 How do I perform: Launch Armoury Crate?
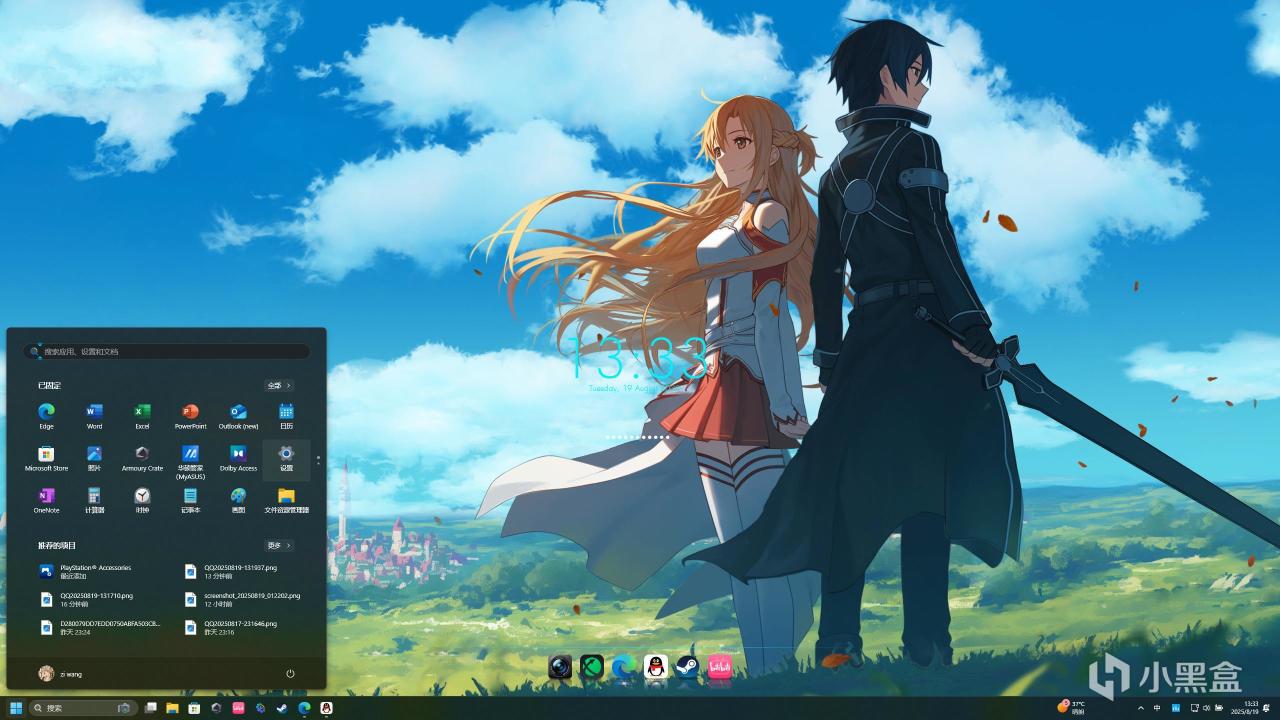coord(142,459)
